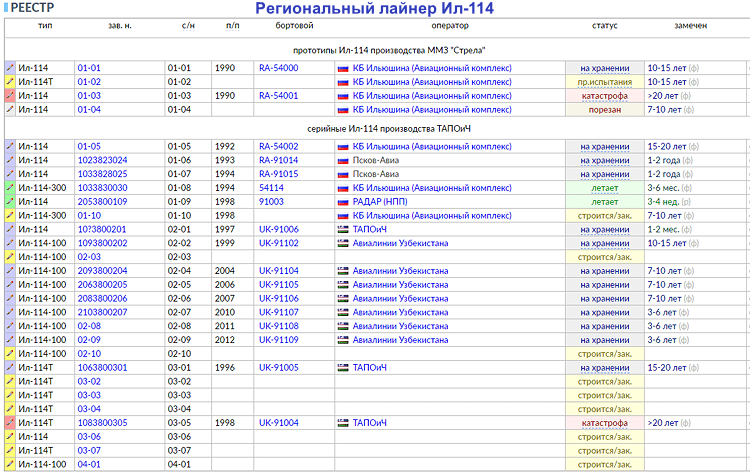The width and height of the screenshot is (750, 472).
Task: Click the бортовой column header
Action: pyautogui.click(x=294, y=26)
